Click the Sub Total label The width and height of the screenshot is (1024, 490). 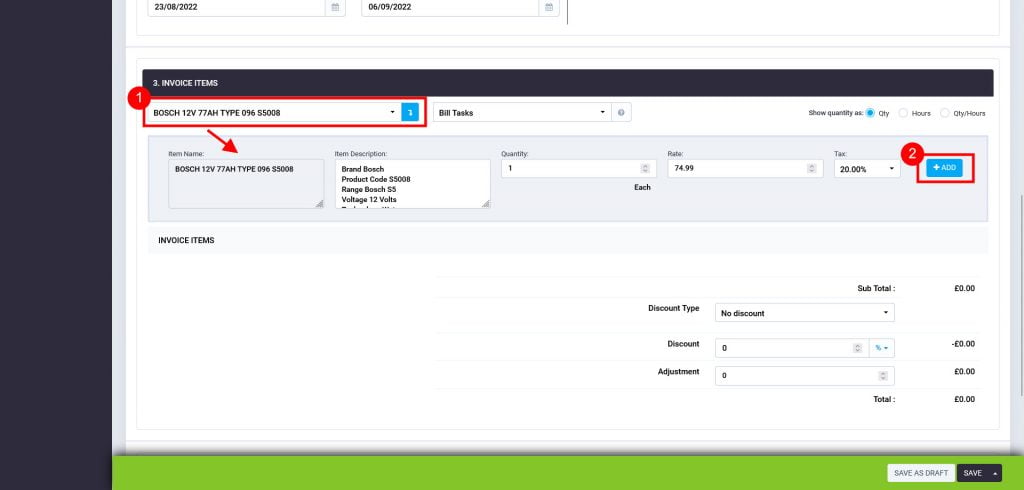[x=876, y=288]
